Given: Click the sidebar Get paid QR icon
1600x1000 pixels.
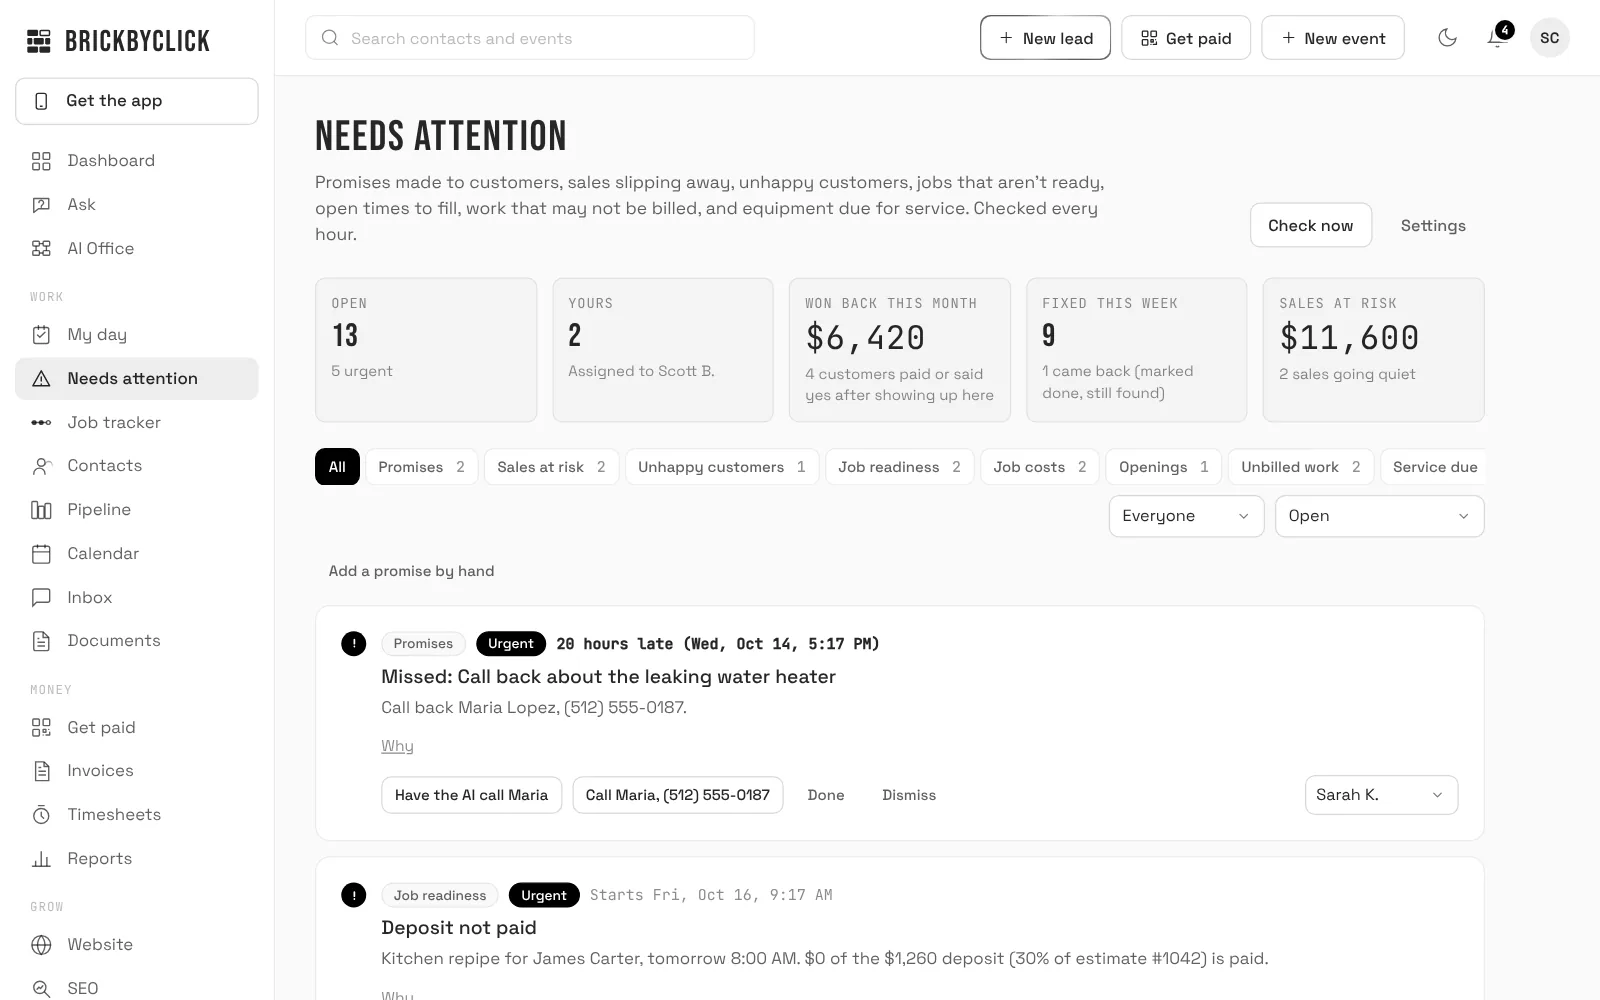Looking at the screenshot, I should coord(41,728).
